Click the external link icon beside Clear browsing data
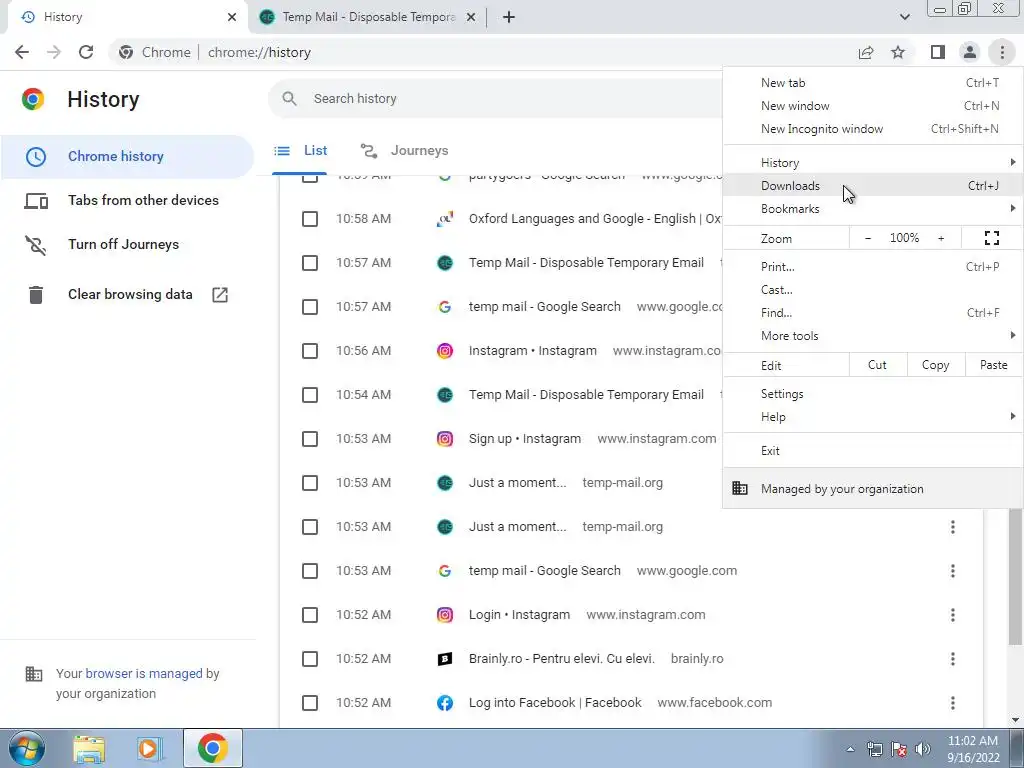This screenshot has width=1024, height=768. click(x=220, y=295)
